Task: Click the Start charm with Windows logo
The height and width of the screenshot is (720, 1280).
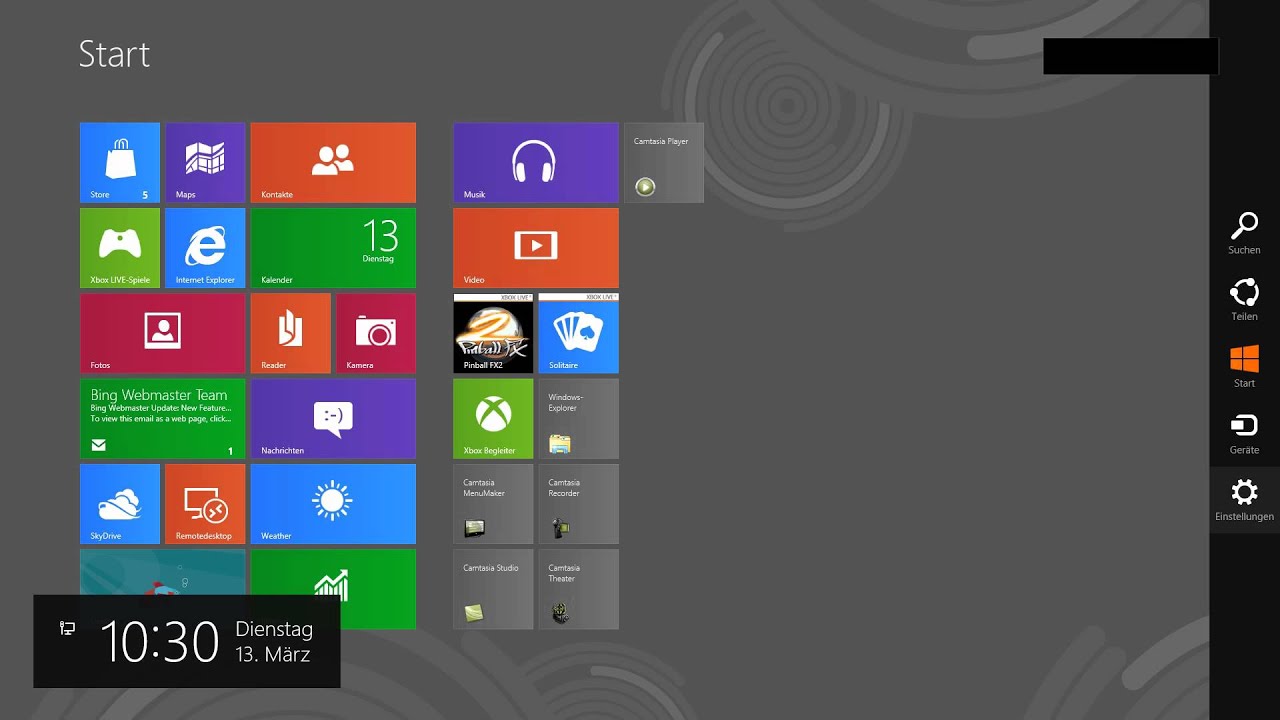Action: [1244, 367]
